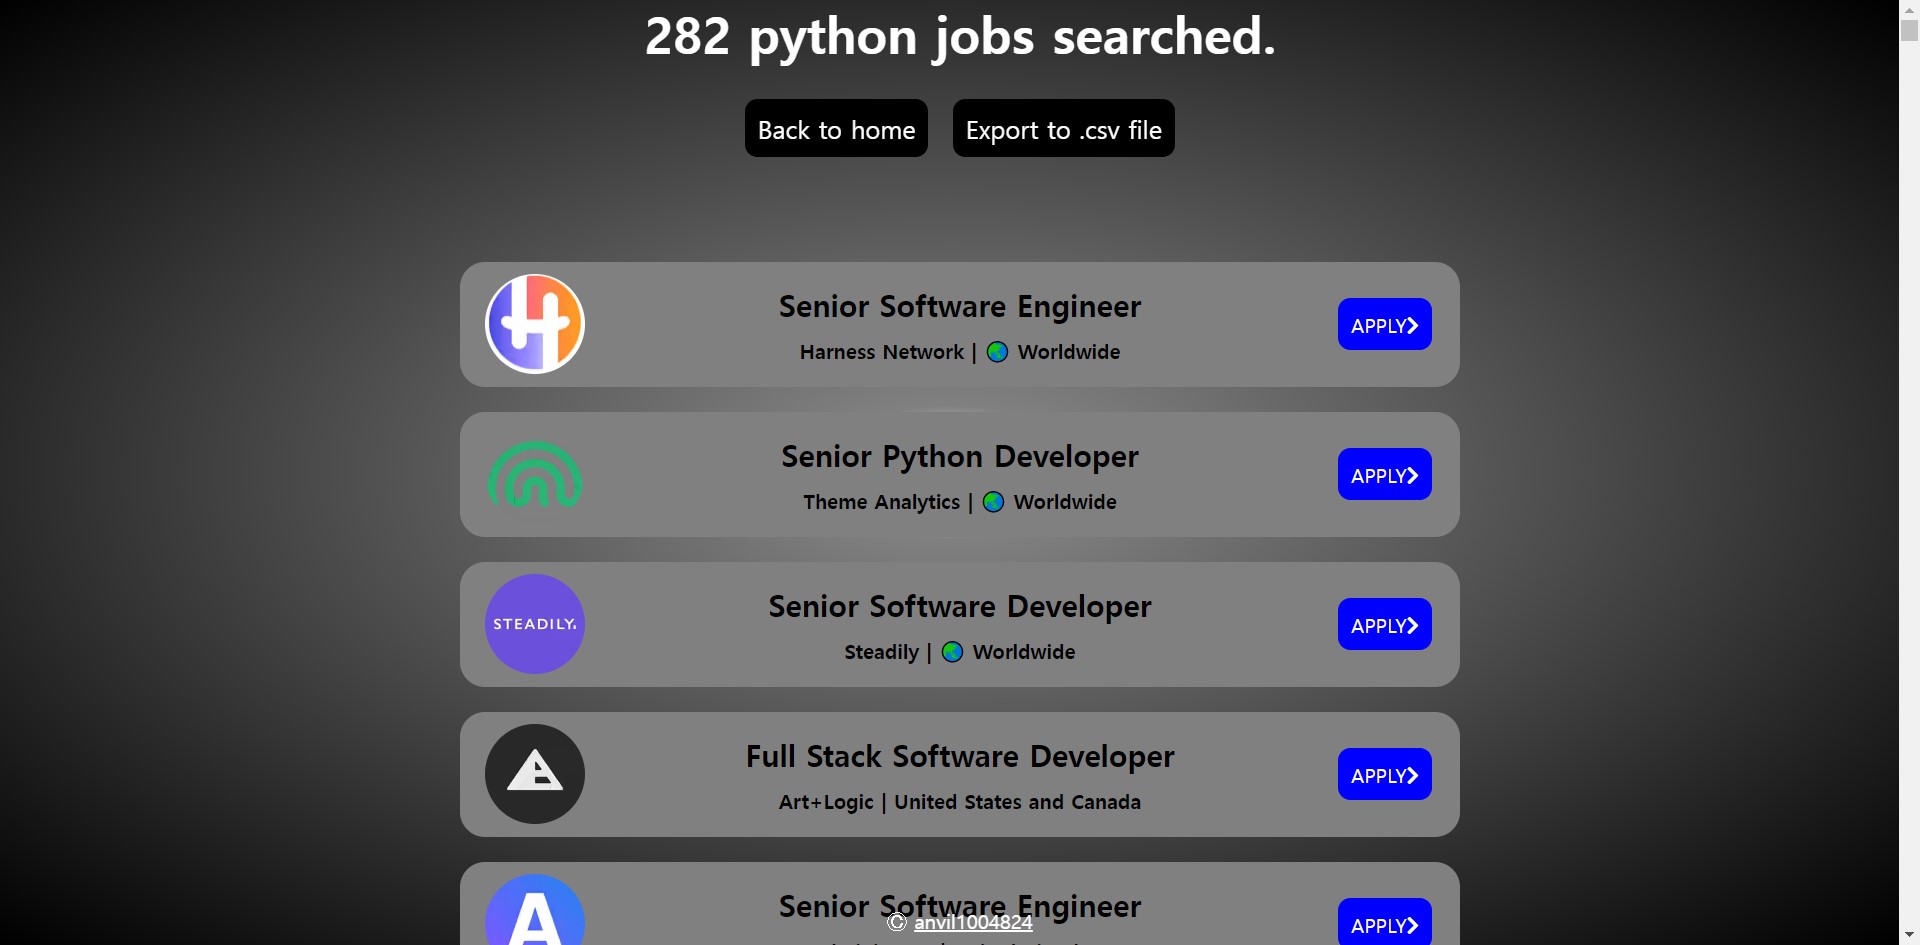Image resolution: width=1920 pixels, height=945 pixels.
Task: Select the Senior Python Developer title
Action: click(x=960, y=457)
